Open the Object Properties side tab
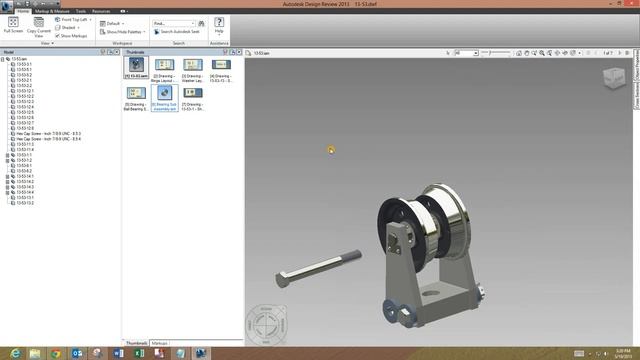The height and width of the screenshot is (360, 640). click(636, 64)
